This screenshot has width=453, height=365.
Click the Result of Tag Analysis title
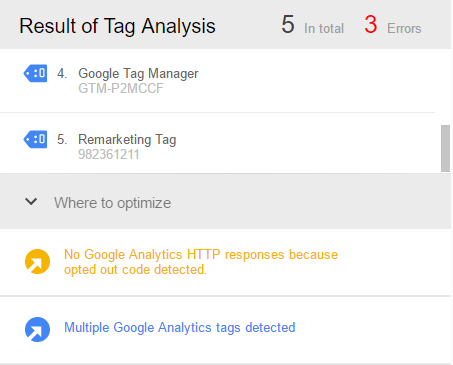(117, 26)
